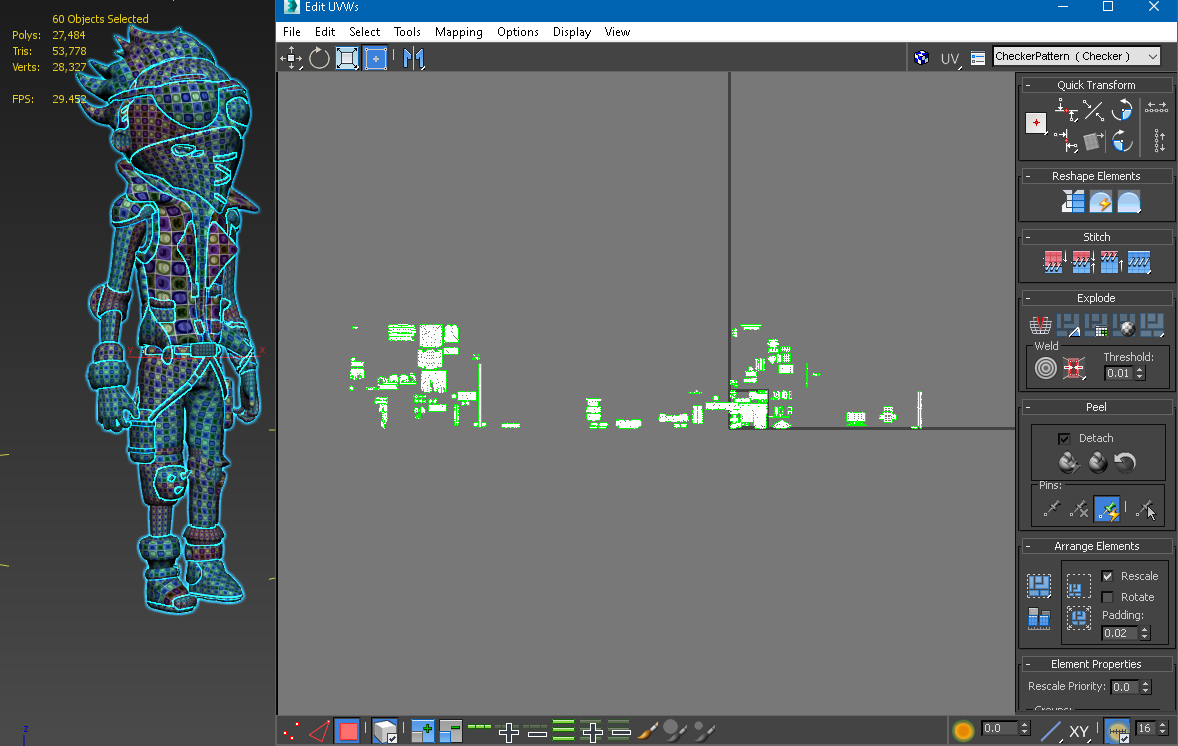
Task: Click Stitch To Target icon
Action: (1054, 262)
